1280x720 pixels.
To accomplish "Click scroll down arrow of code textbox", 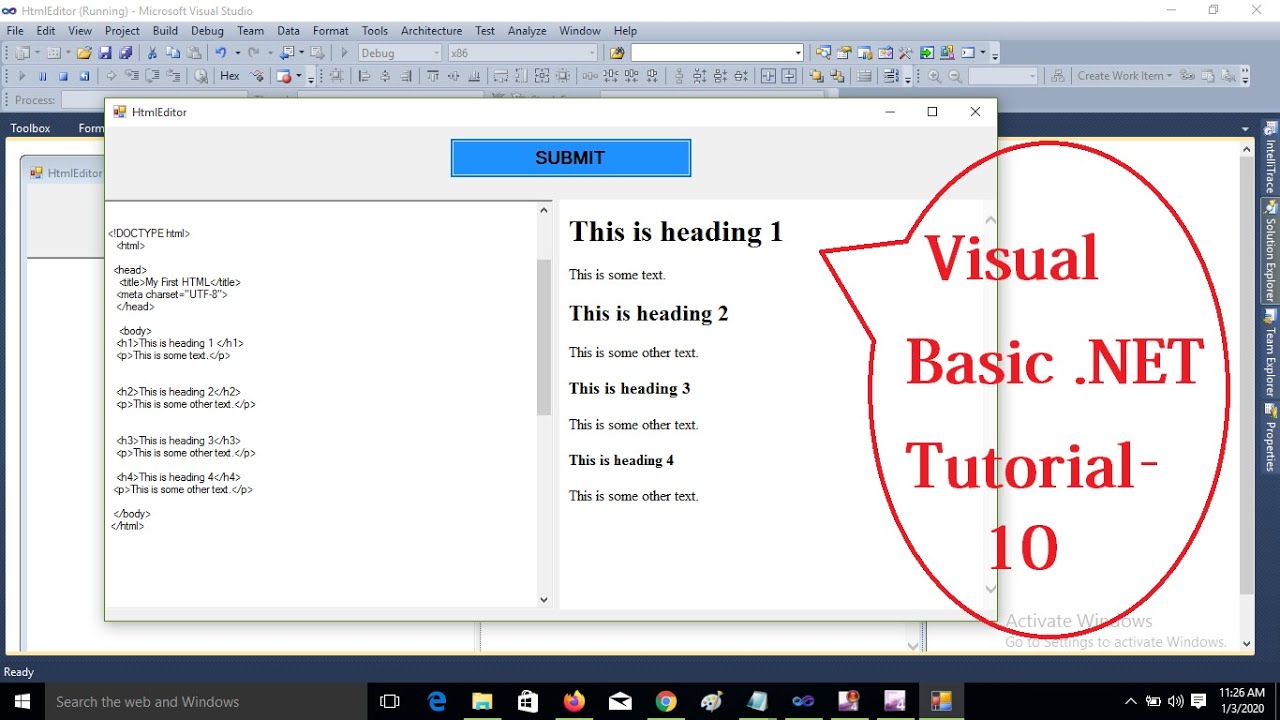I will pyautogui.click(x=544, y=600).
